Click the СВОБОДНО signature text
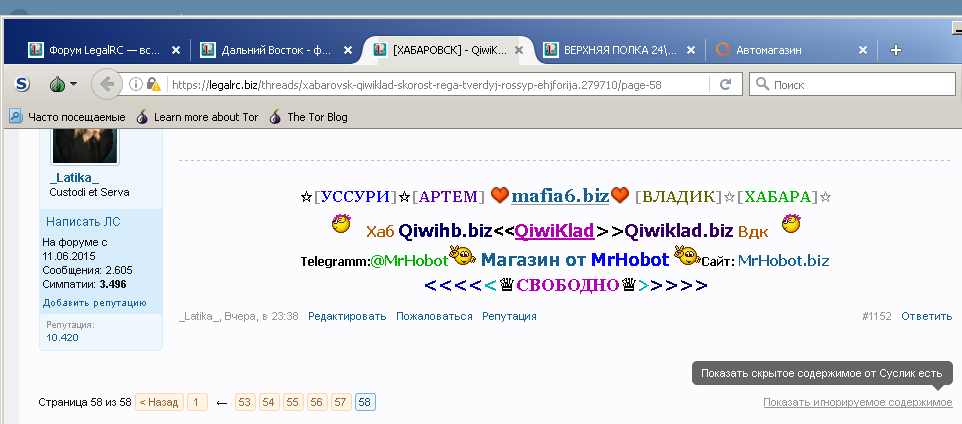Viewport: 962px width, 424px height. point(568,285)
